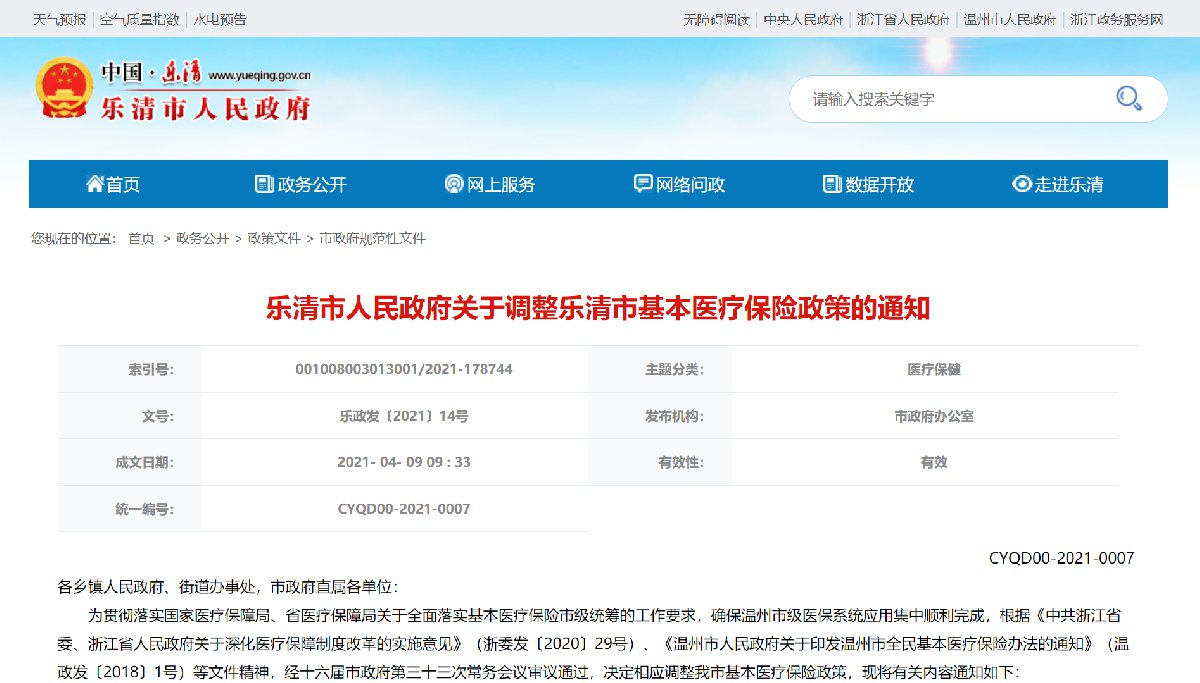Open the 天气预报 link
Screen dimensions: 1200x683
point(59,19)
